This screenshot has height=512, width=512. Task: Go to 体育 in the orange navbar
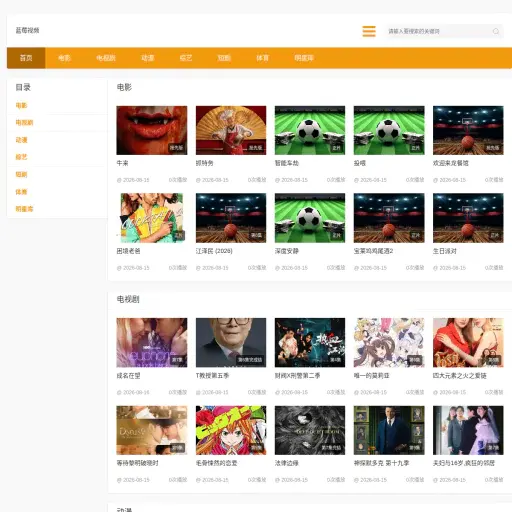click(x=262, y=58)
